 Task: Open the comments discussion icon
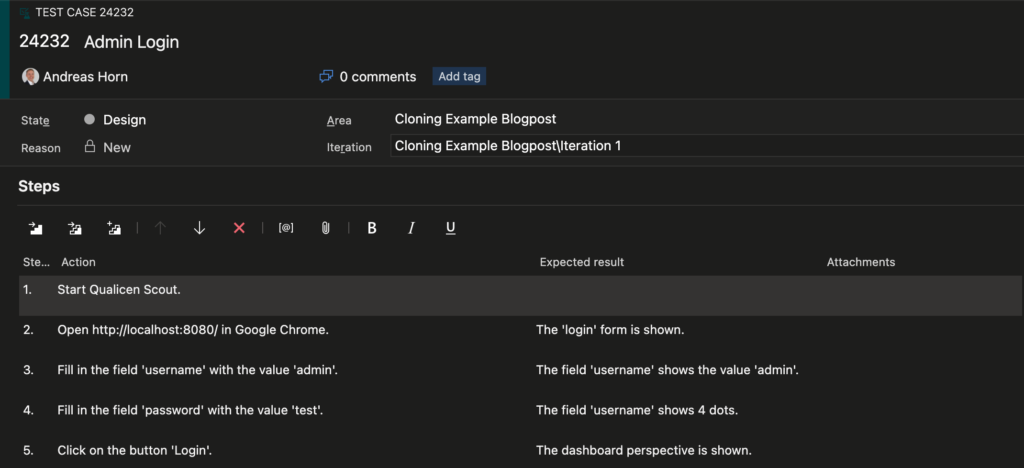[x=326, y=76]
